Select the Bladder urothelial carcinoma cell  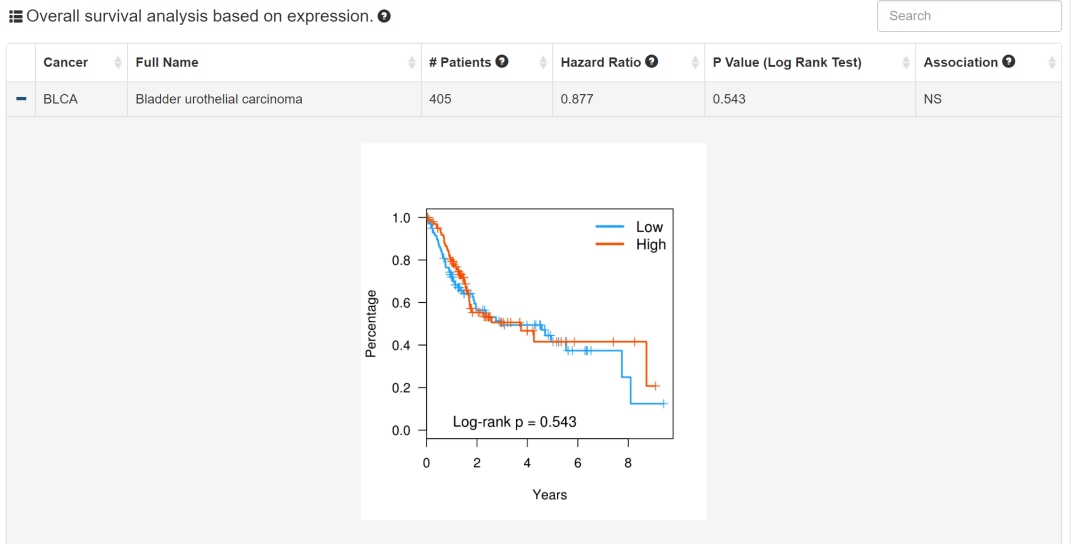point(219,99)
